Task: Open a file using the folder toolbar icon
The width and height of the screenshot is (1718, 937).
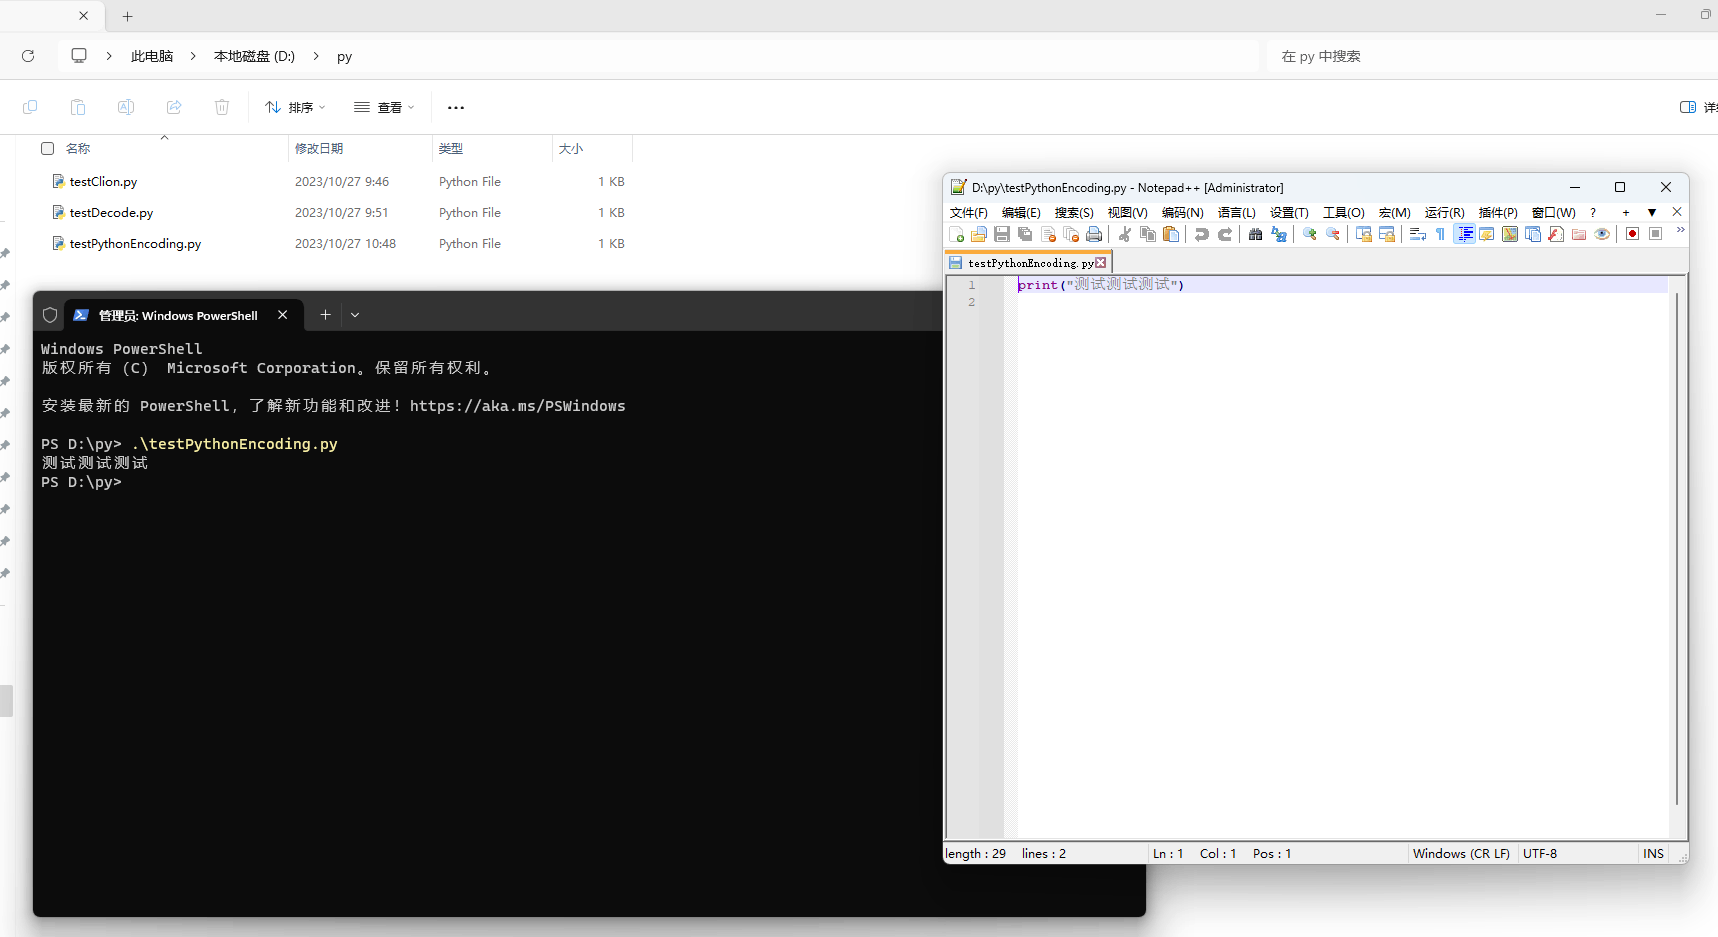Action: (x=980, y=233)
